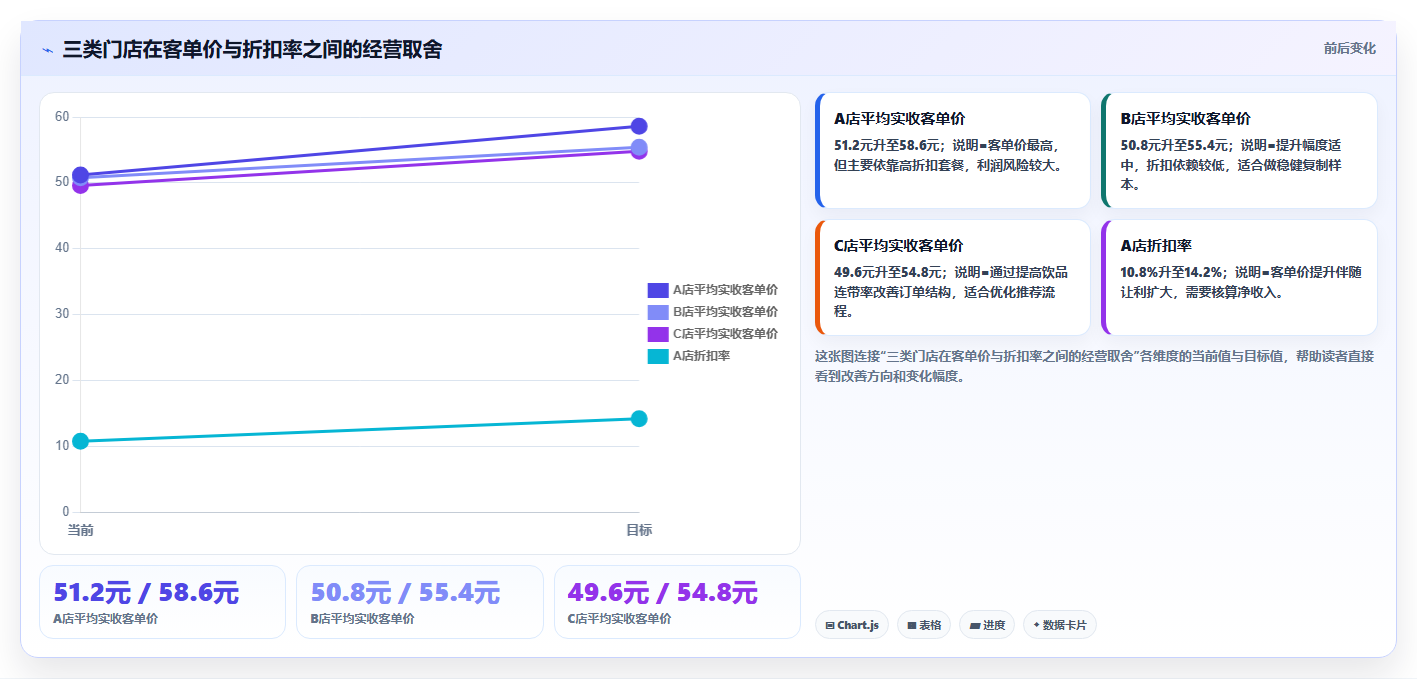Click the A店折扣率 current data point
The image size is (1417, 679).
click(x=80, y=441)
